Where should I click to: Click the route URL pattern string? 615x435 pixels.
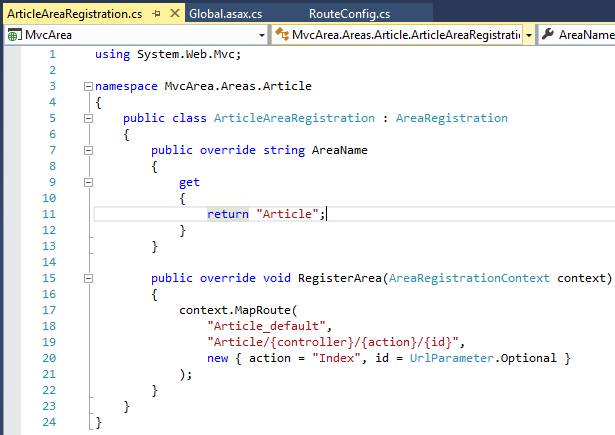point(333,342)
